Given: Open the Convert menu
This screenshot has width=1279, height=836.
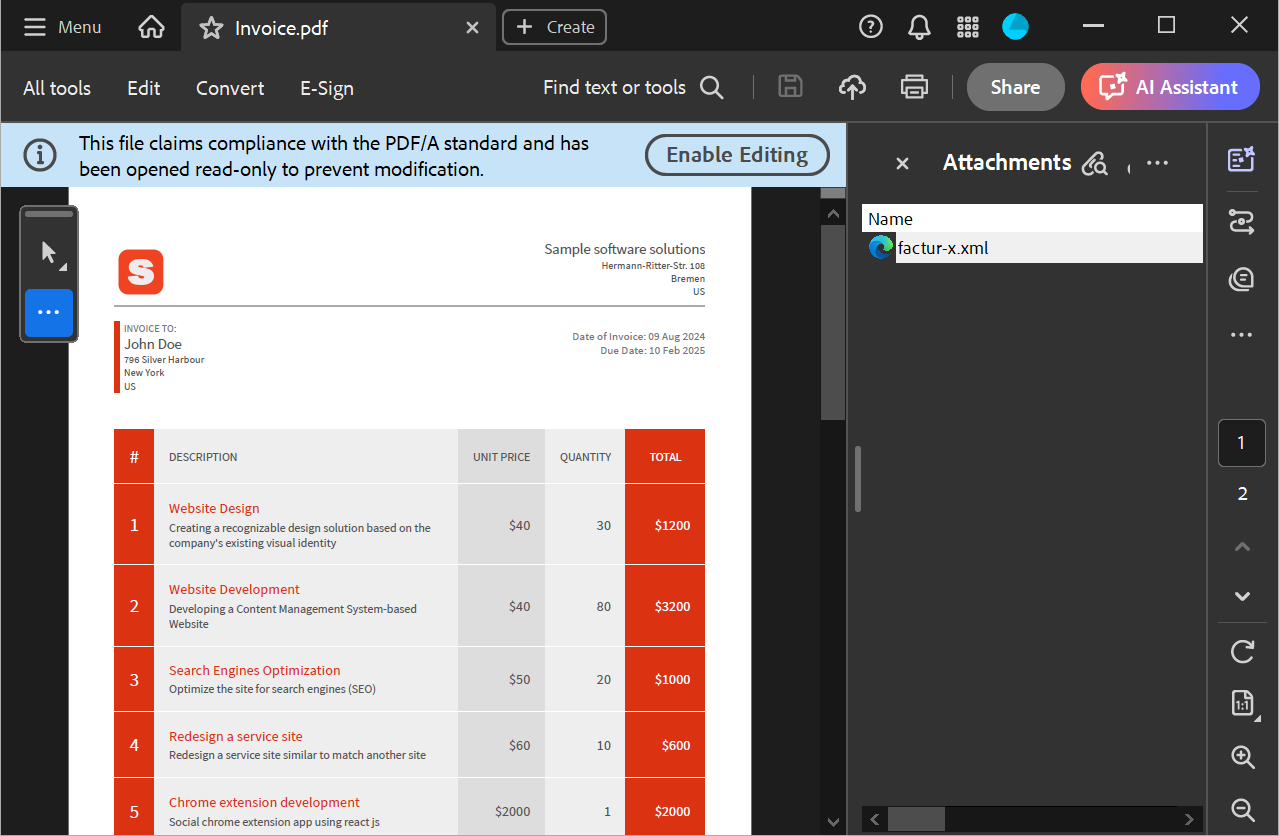Looking at the screenshot, I should point(230,88).
